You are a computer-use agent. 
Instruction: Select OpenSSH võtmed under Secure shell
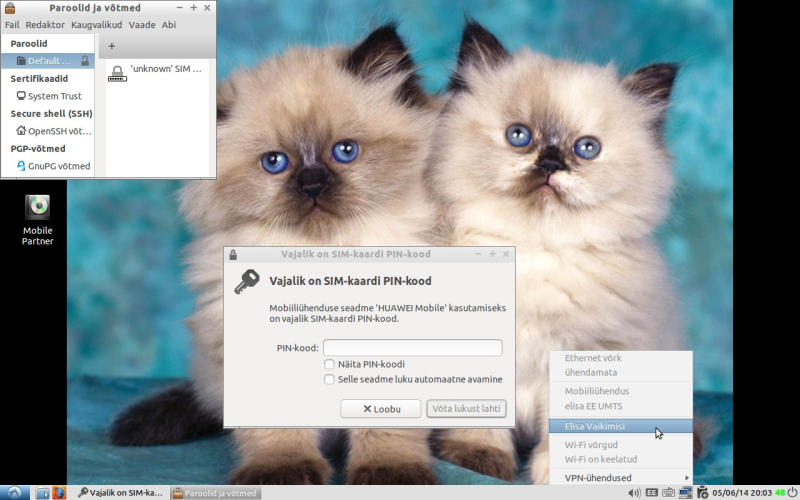tap(48, 131)
